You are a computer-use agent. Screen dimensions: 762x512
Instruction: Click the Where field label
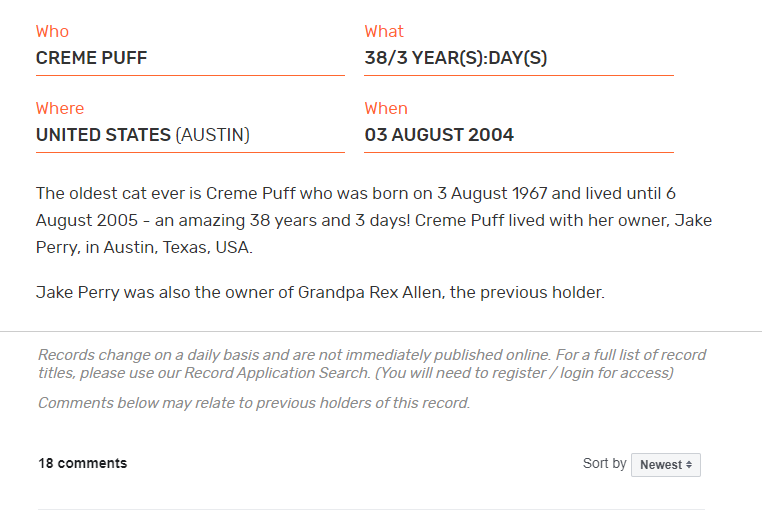click(60, 108)
